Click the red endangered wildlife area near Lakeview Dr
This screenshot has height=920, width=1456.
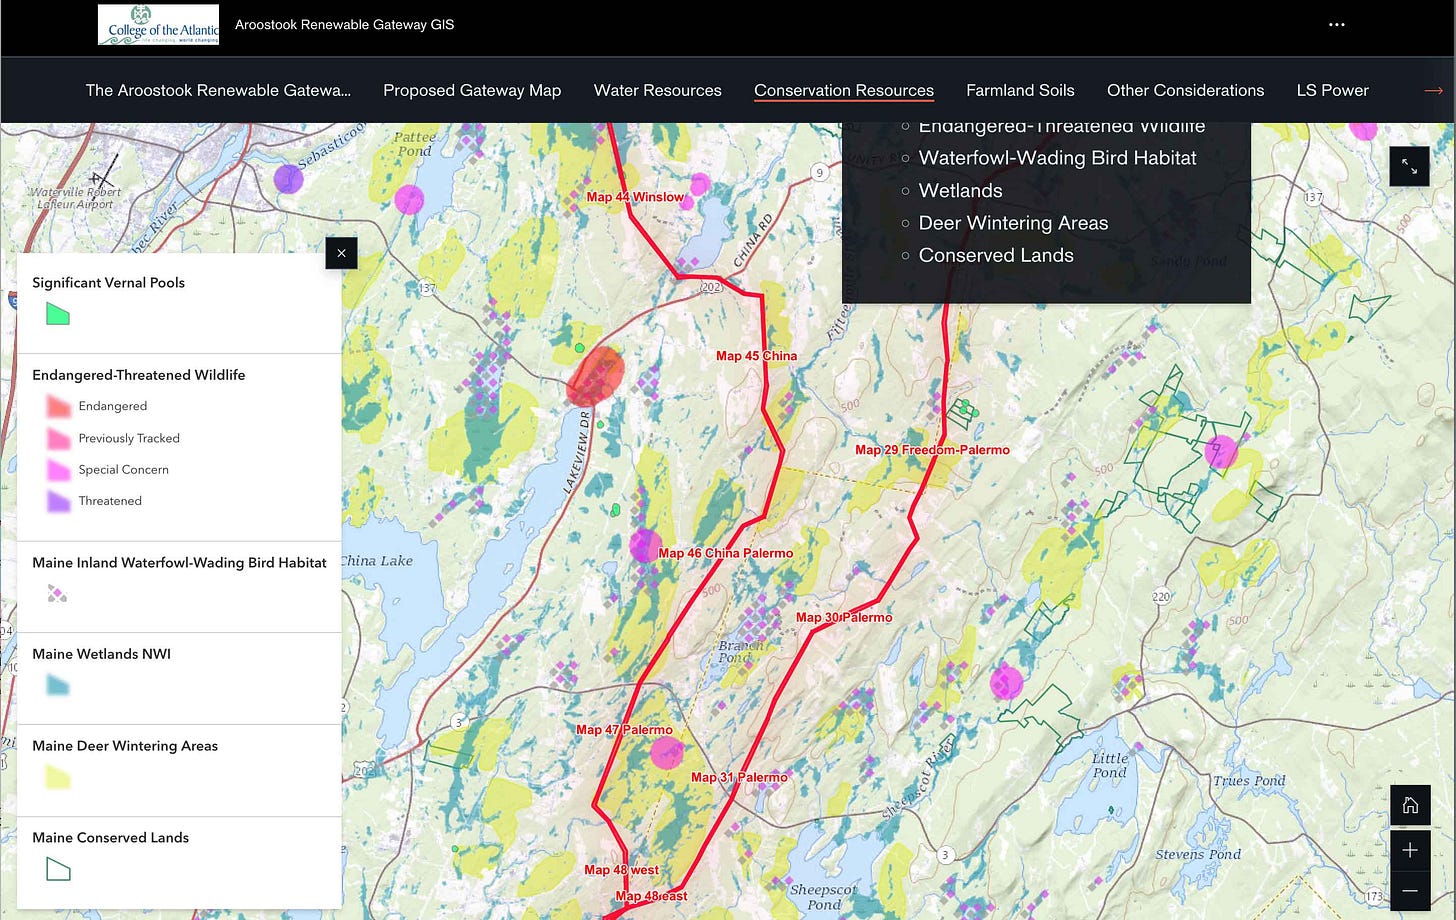pos(596,376)
